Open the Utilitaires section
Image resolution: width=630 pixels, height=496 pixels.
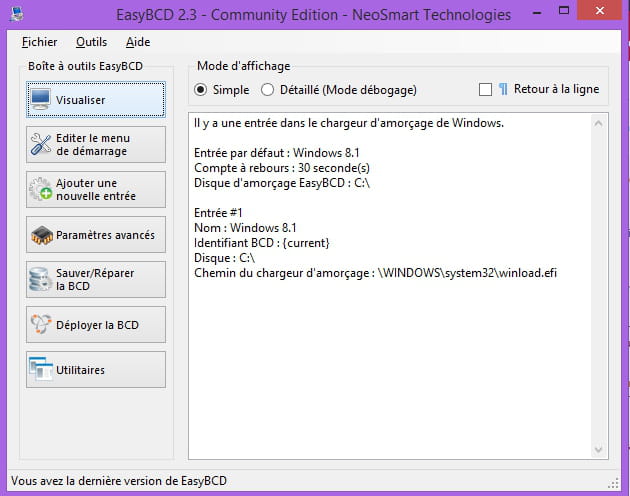(96, 369)
